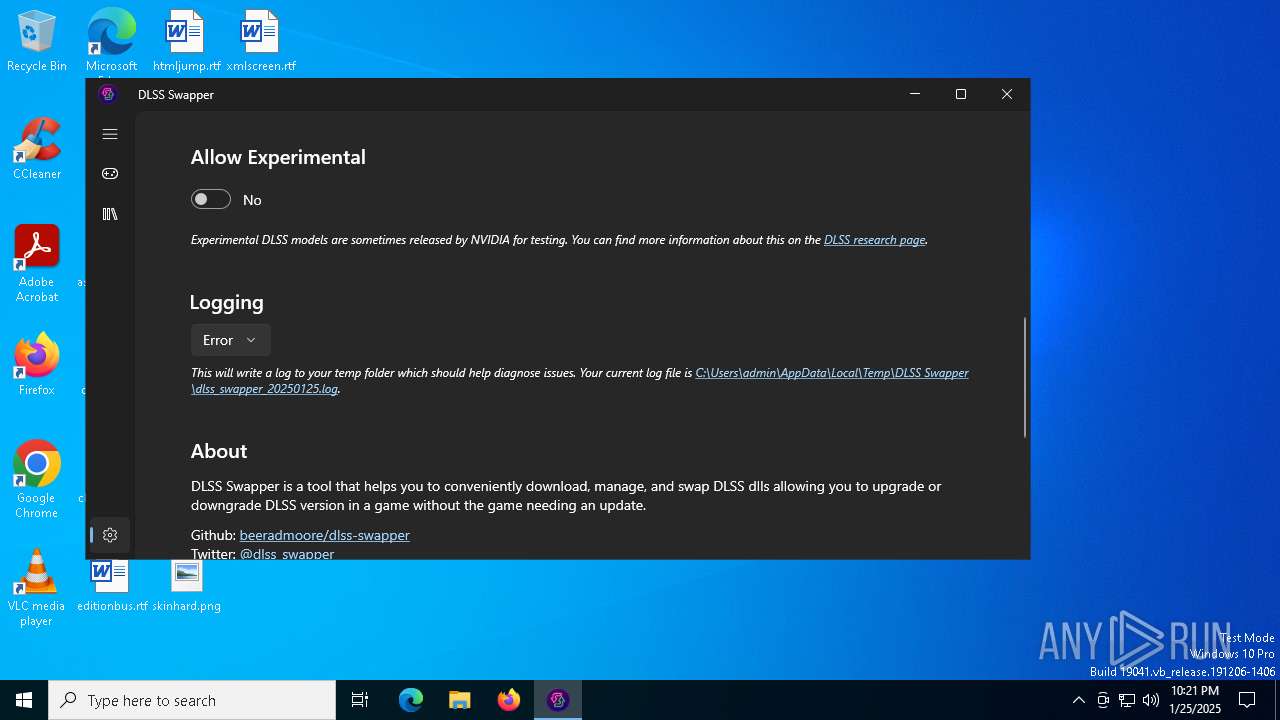Click the Logging section heading
Image resolution: width=1280 pixels, height=720 pixels.
pos(227,302)
